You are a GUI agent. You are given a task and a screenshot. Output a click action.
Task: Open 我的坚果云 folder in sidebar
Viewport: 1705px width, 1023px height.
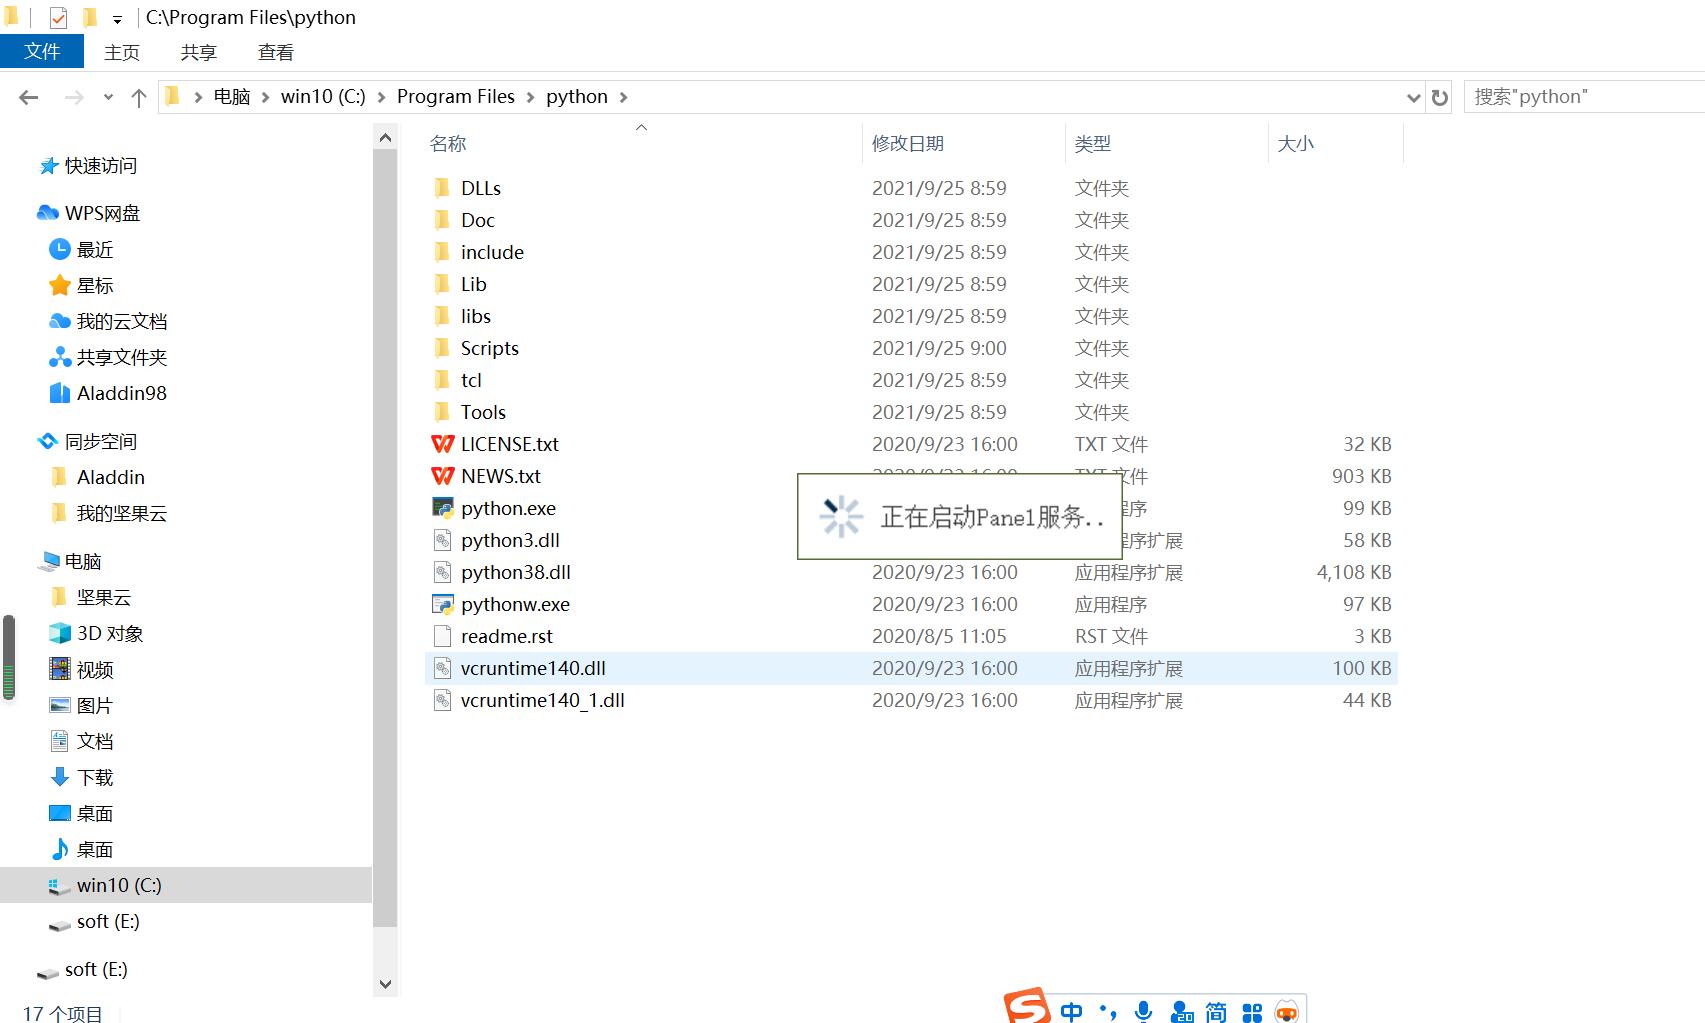pyautogui.click(x=121, y=513)
